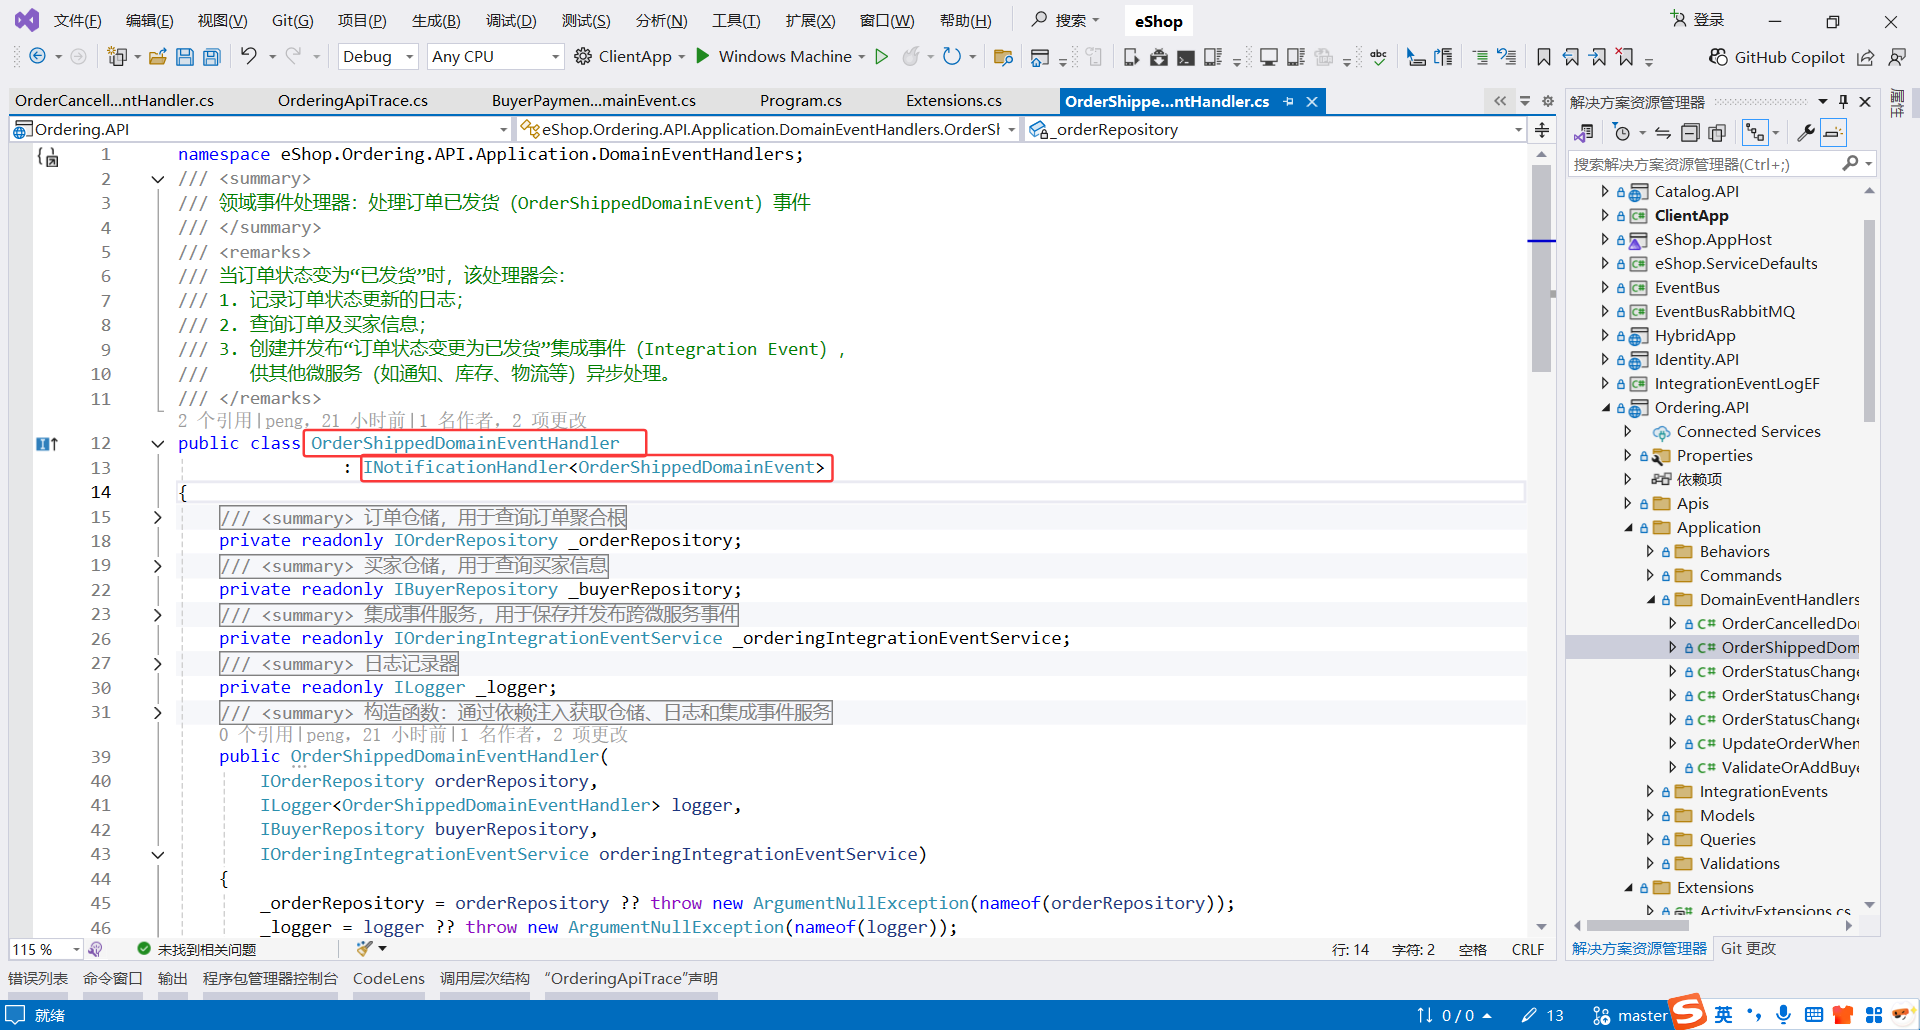The width and height of the screenshot is (1920, 1030).
Task: Click the CRLF line ending indicator
Action: point(1528,950)
